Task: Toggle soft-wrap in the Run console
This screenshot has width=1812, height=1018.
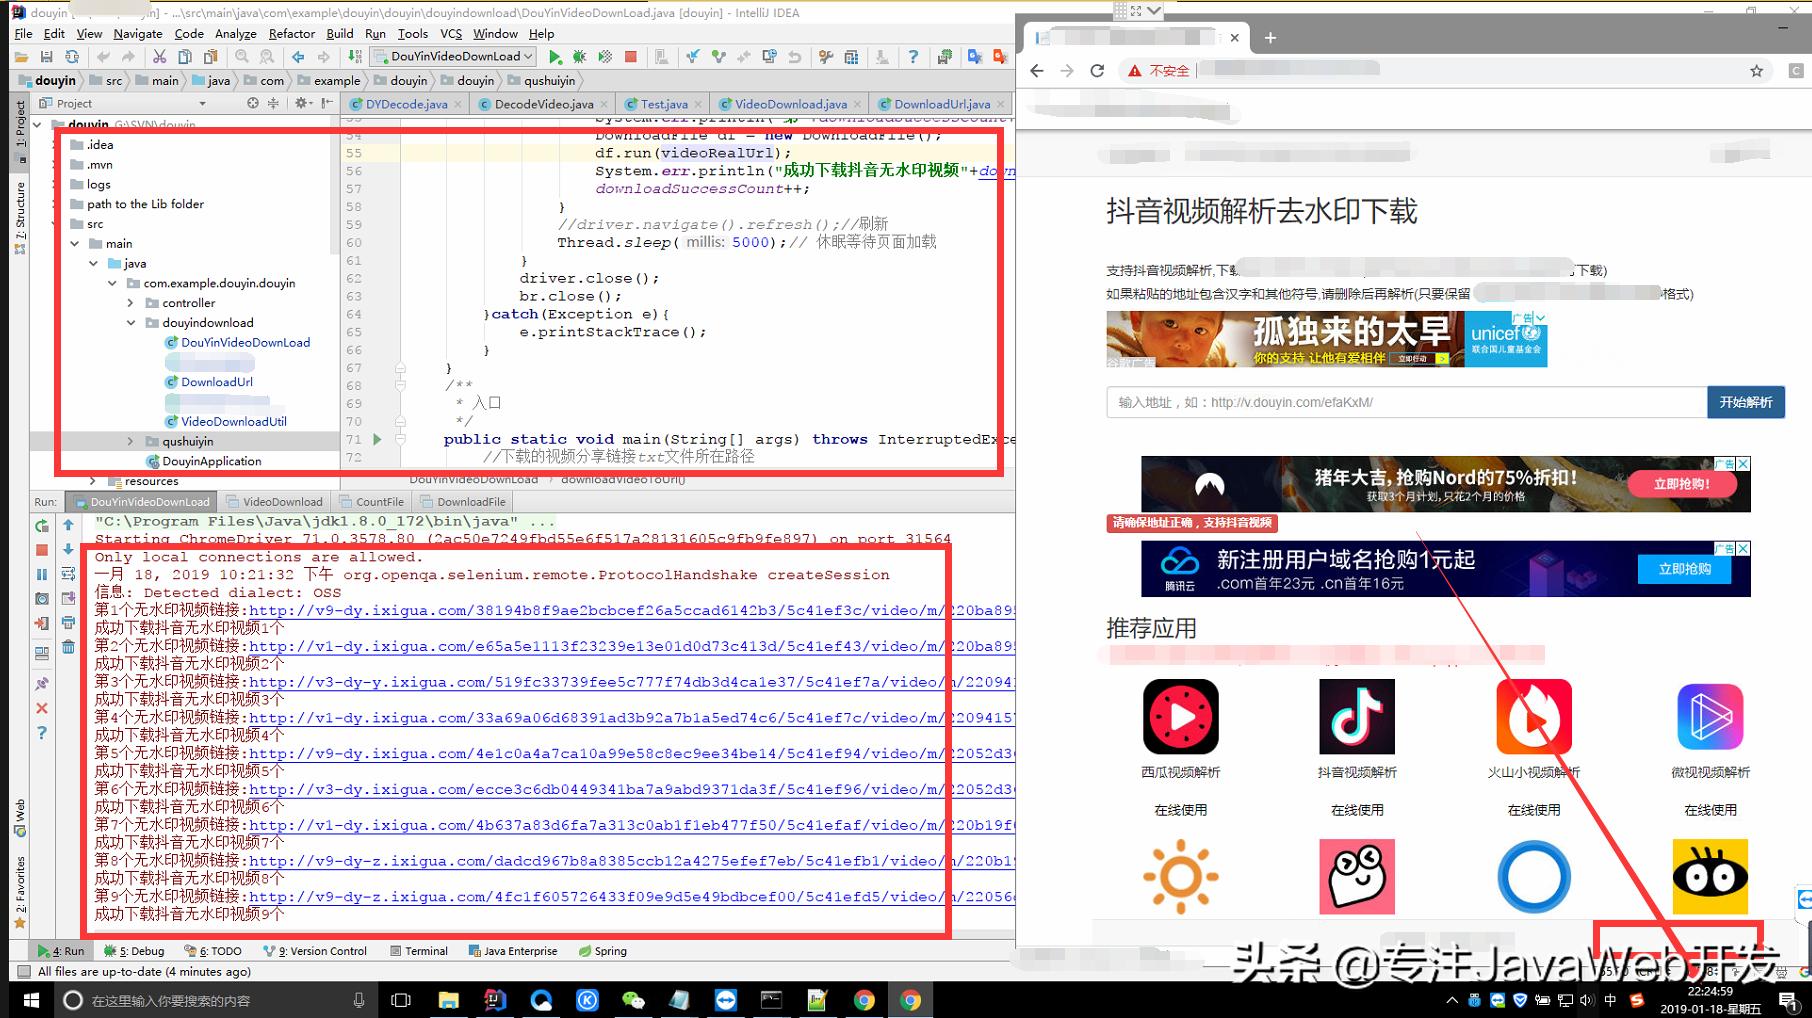Action: click(x=68, y=571)
